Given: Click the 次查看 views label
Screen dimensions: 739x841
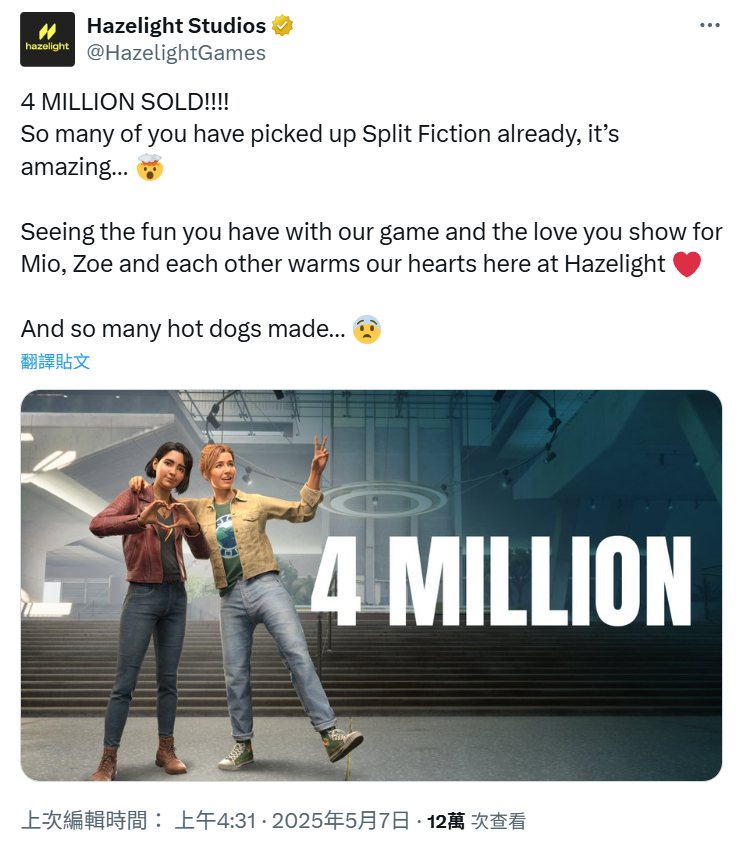Looking at the screenshot, I should pyautogui.click(x=498, y=821).
